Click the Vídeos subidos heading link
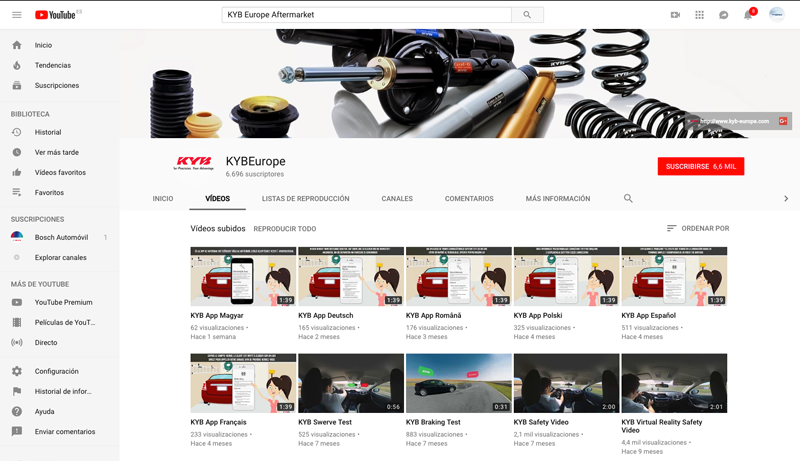The image size is (800, 461). click(x=218, y=228)
